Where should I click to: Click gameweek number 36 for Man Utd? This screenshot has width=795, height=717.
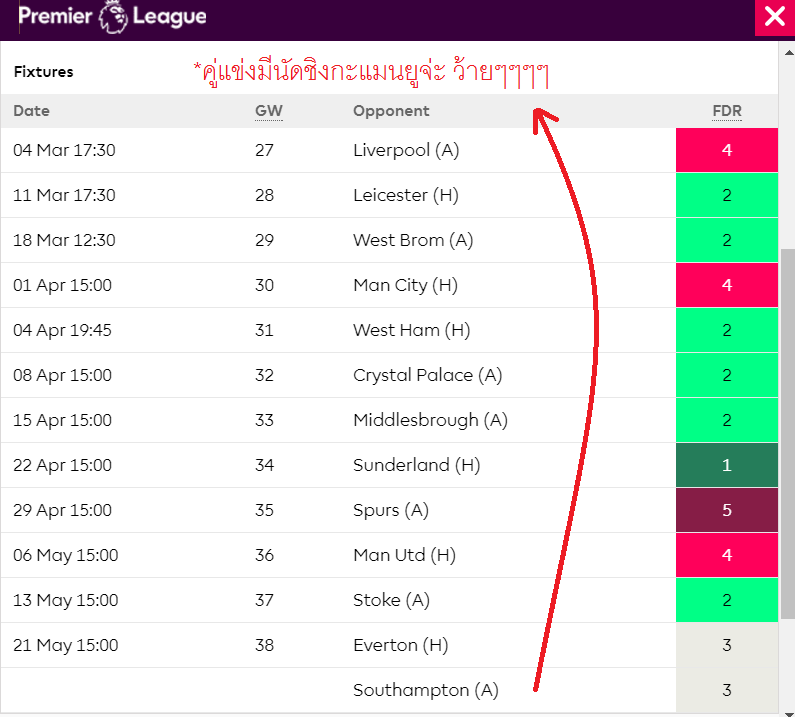(x=264, y=555)
